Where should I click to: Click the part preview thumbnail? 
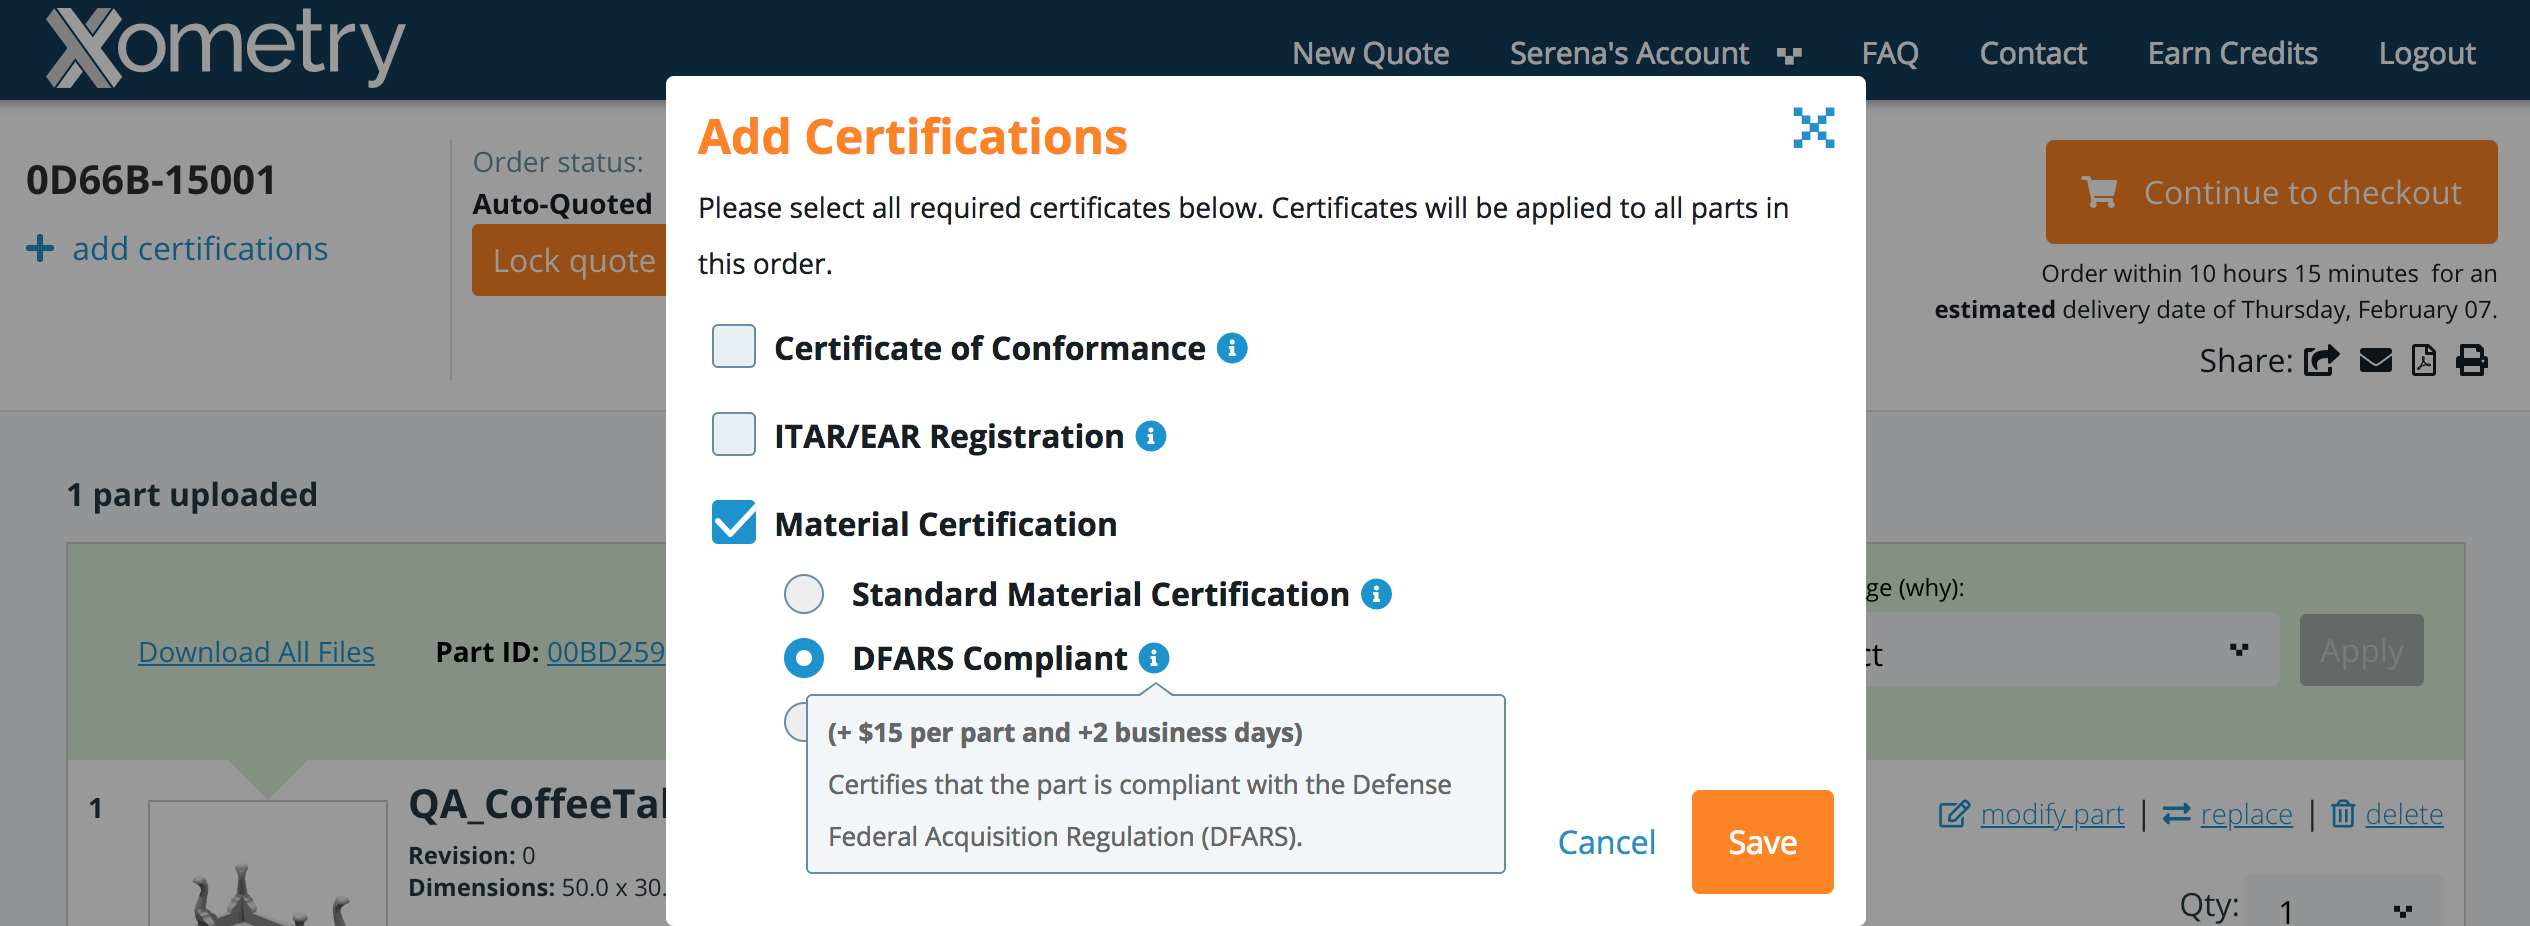pos(268,864)
